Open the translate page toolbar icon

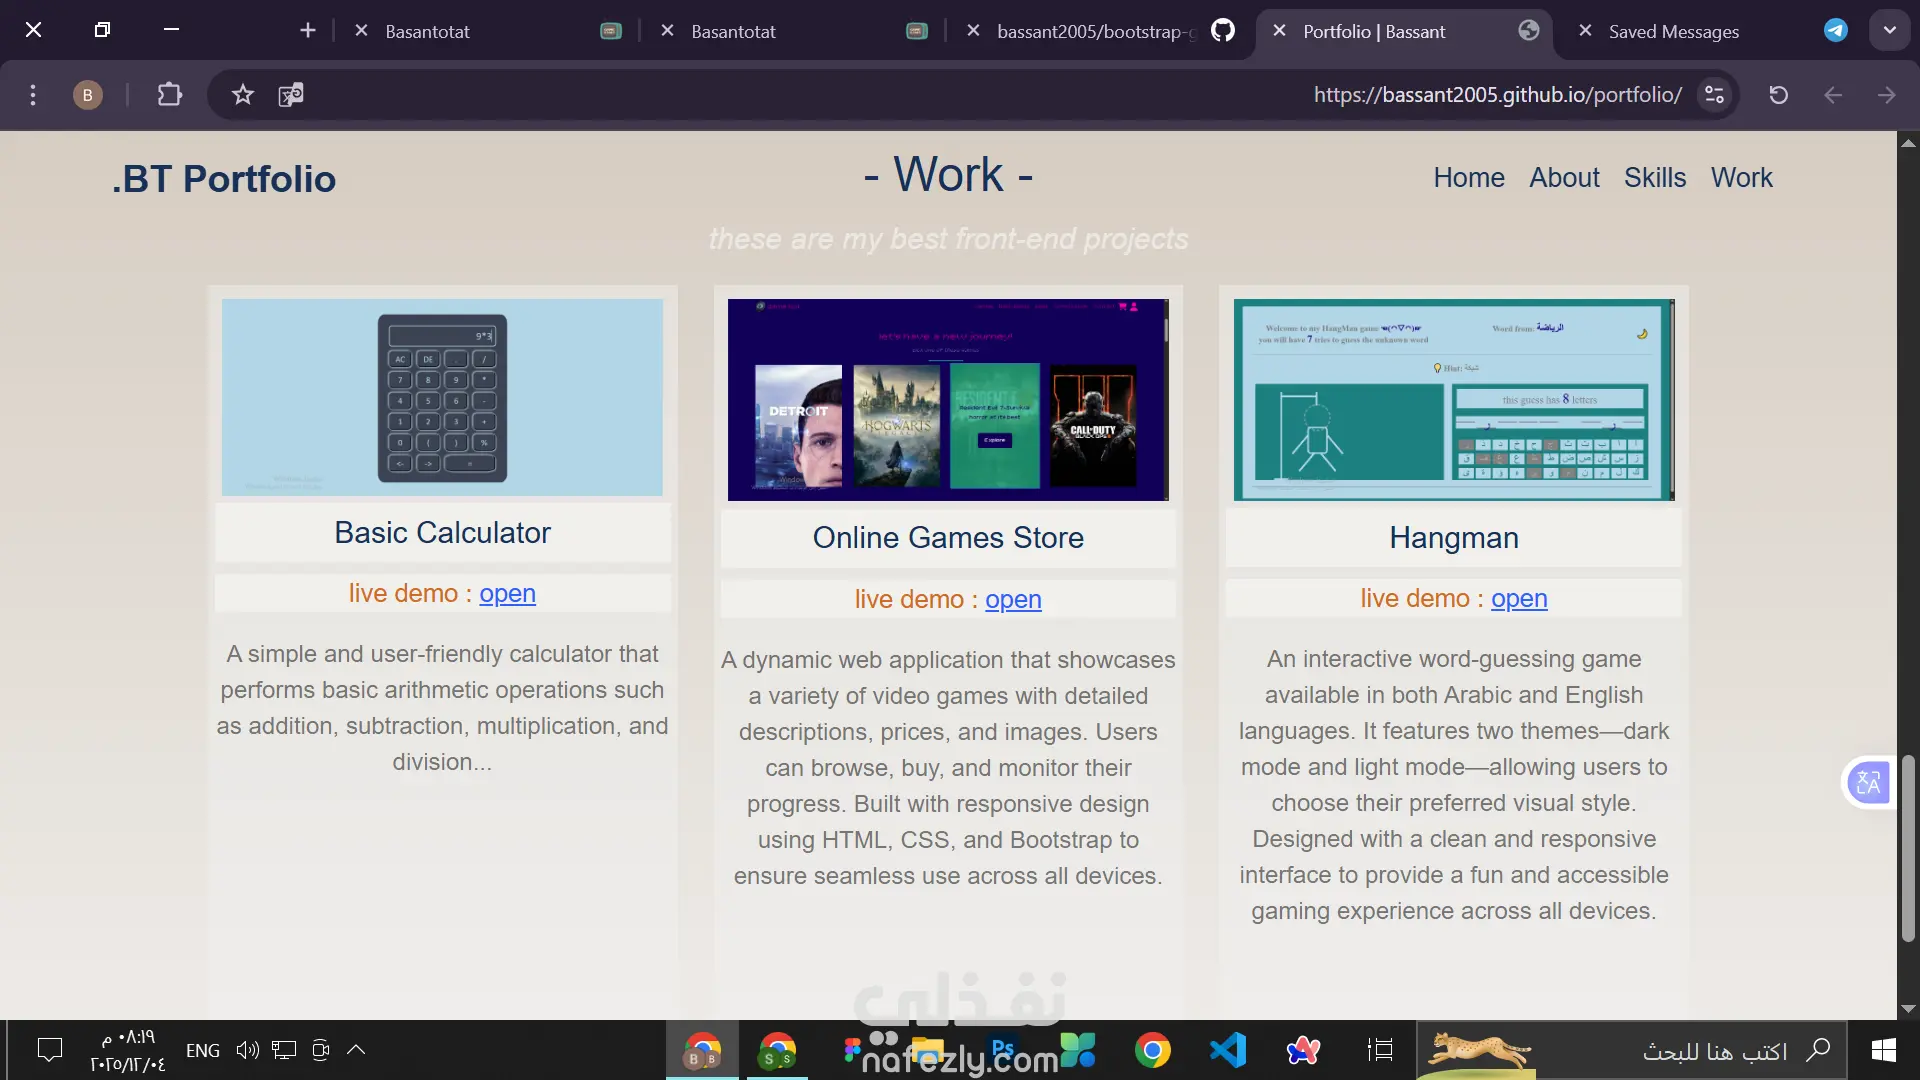click(291, 95)
